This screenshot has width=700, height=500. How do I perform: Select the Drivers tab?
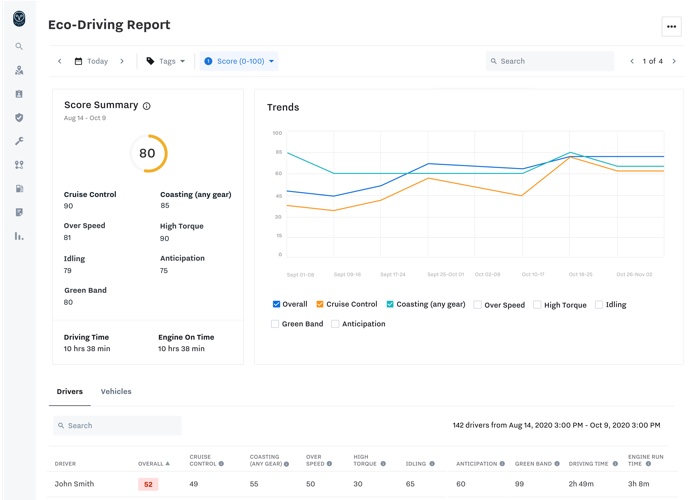pyautogui.click(x=70, y=392)
